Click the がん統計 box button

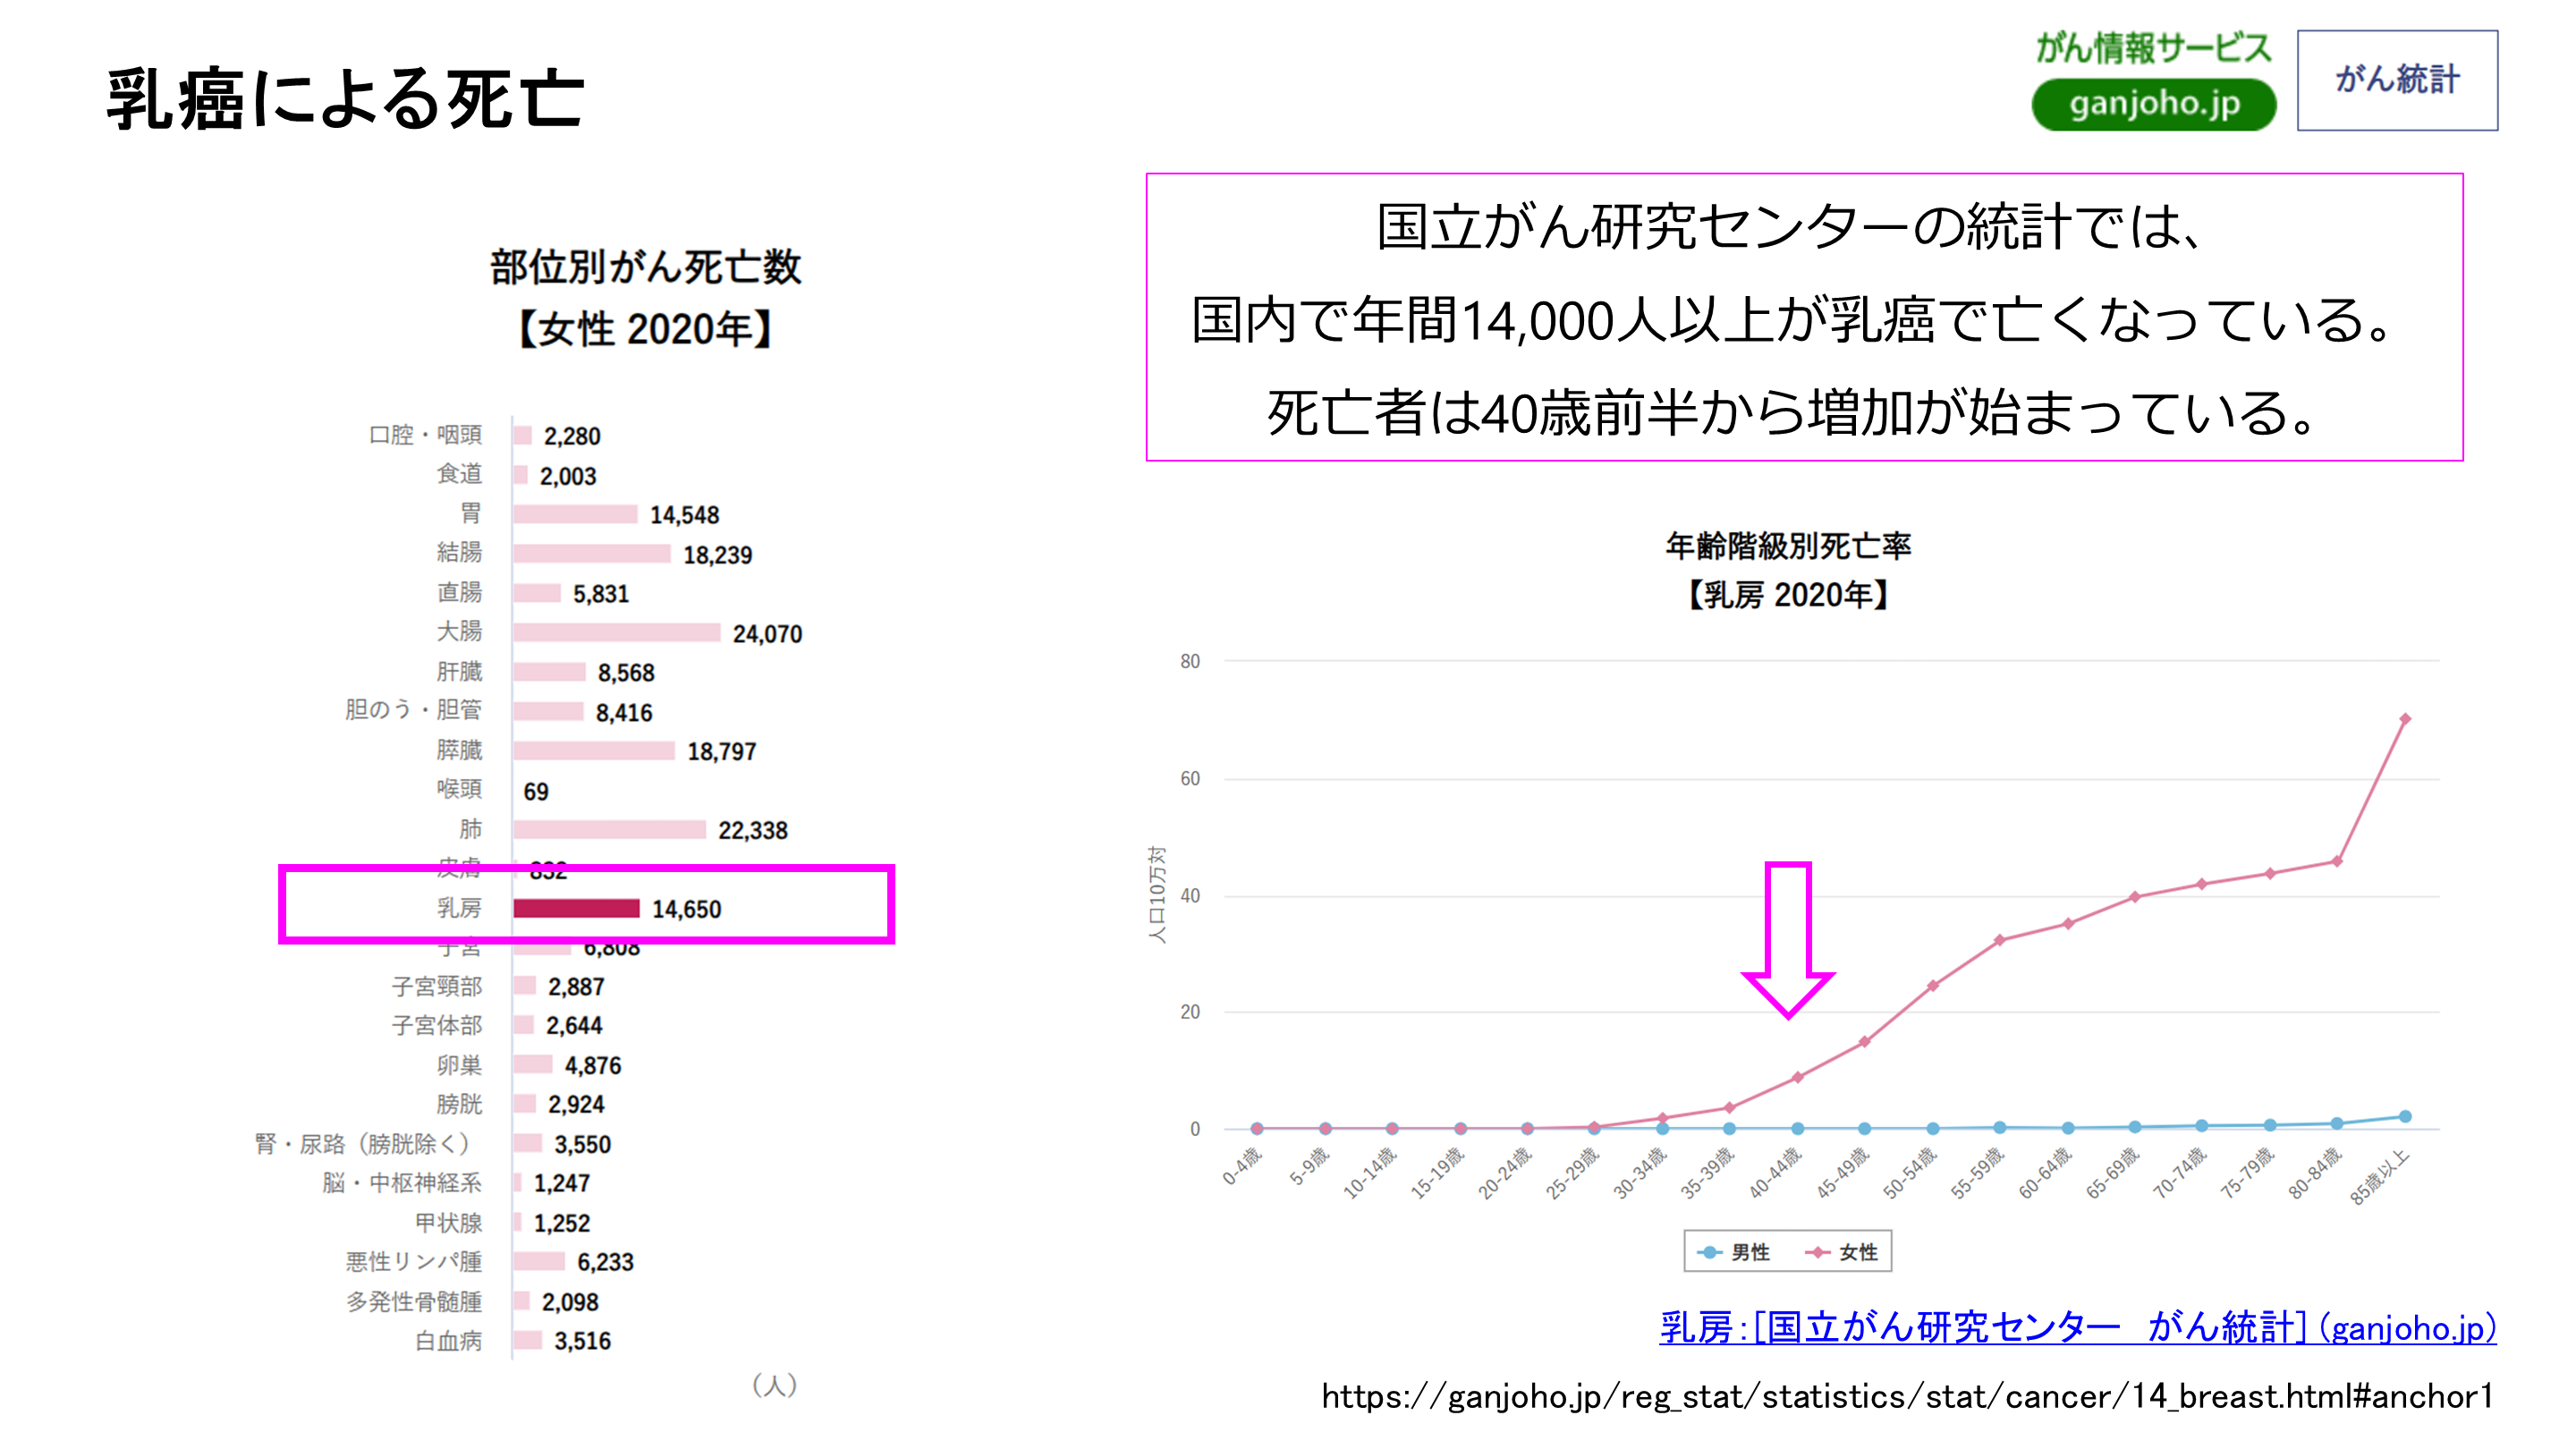coord(2396,80)
